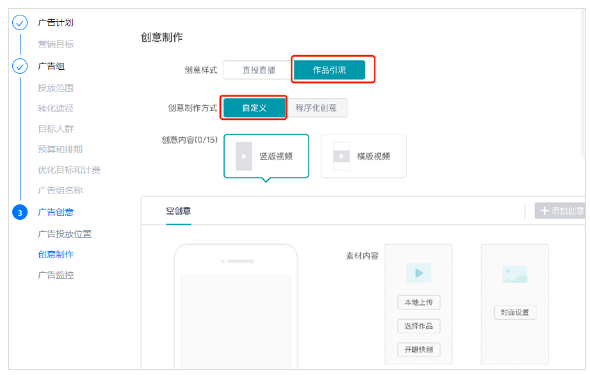Click the 创意制作方式 label
The image size is (590, 375).
tap(193, 108)
